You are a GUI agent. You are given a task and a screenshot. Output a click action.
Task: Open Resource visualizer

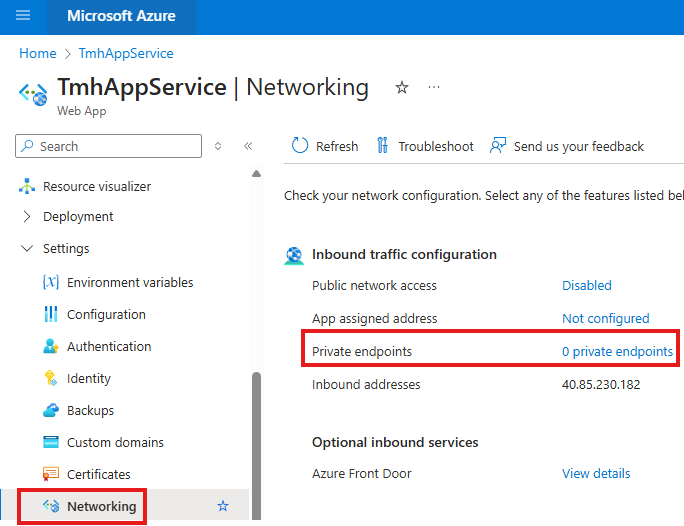coord(97,186)
